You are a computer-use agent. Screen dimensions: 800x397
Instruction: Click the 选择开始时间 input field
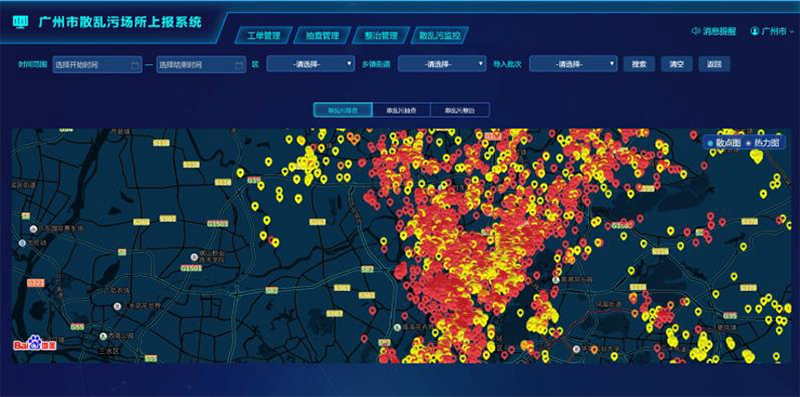pyautogui.click(x=97, y=65)
